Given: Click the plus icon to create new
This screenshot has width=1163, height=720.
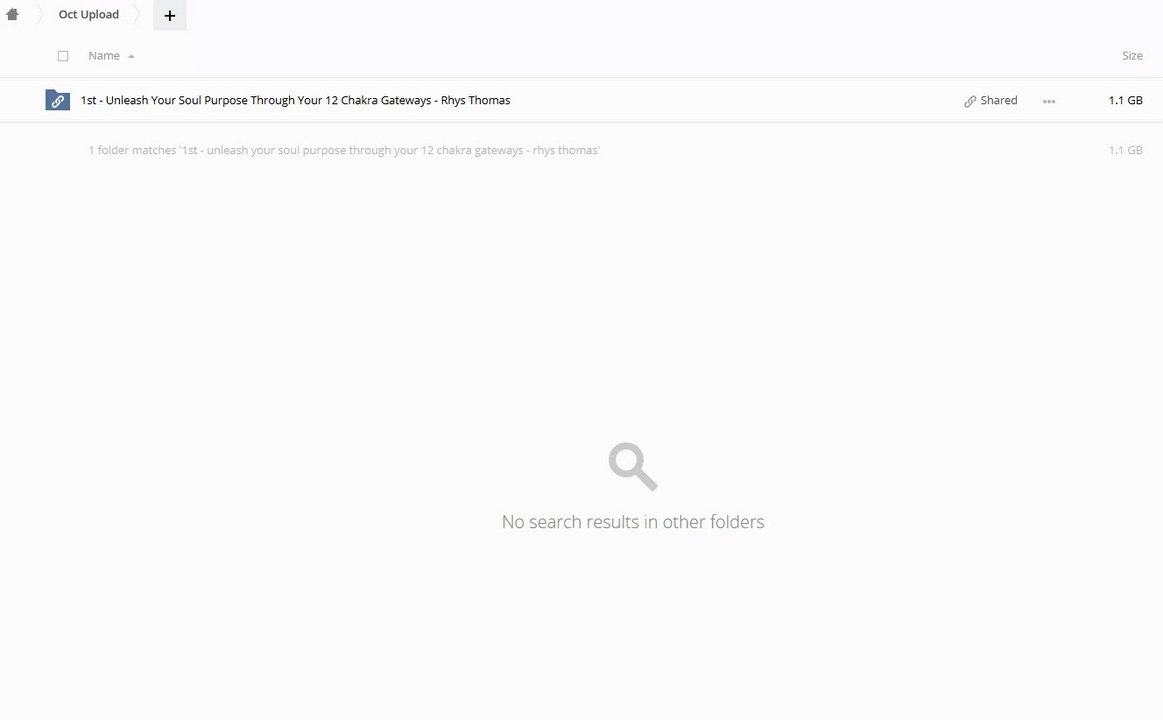Looking at the screenshot, I should pos(169,15).
